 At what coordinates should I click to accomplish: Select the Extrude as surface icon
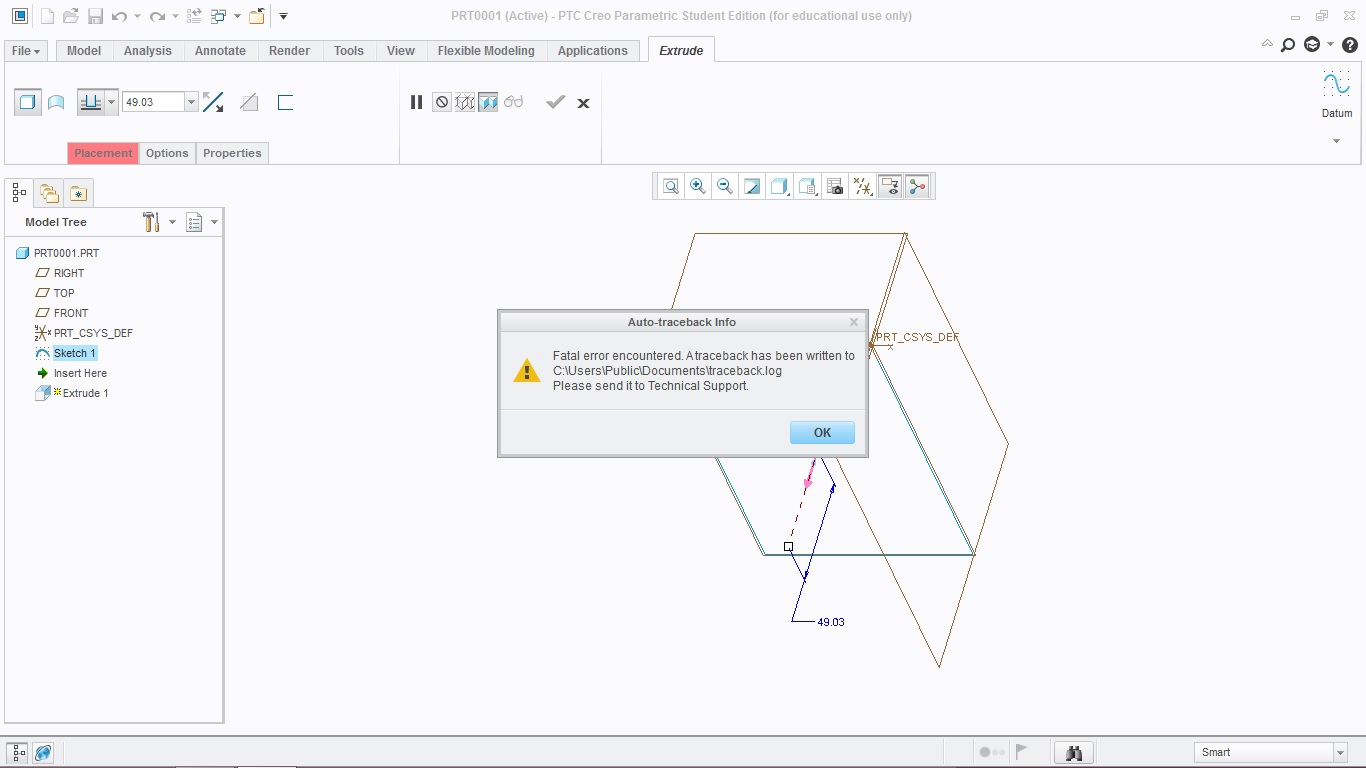(56, 102)
